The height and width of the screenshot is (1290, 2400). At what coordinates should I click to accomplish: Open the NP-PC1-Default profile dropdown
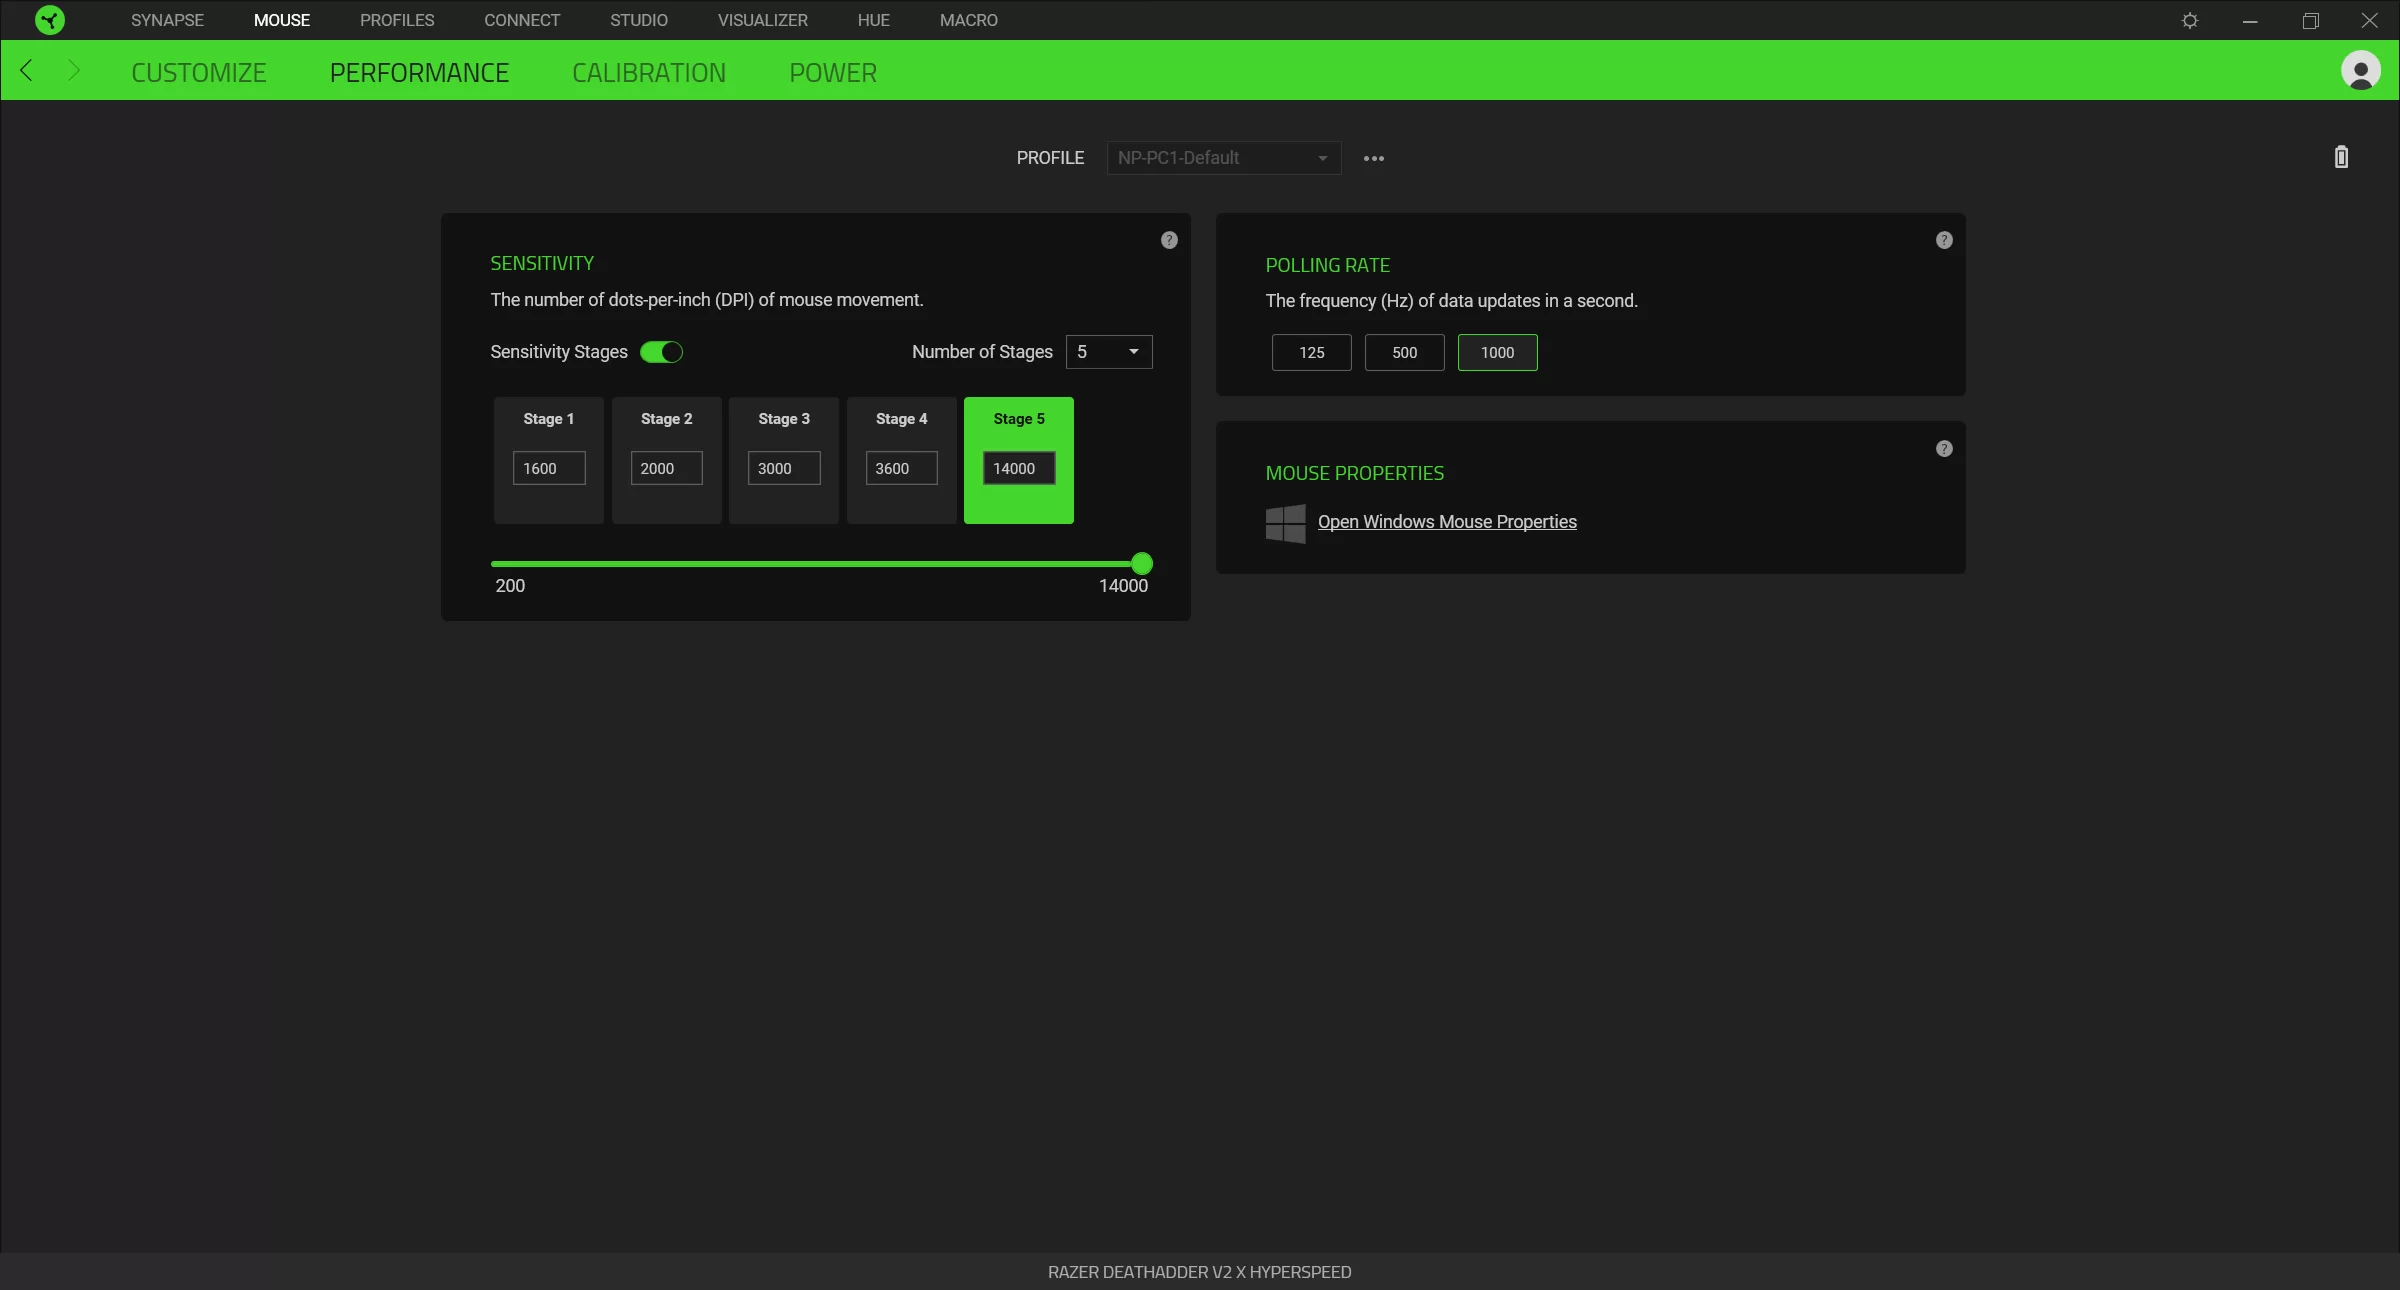(1224, 158)
